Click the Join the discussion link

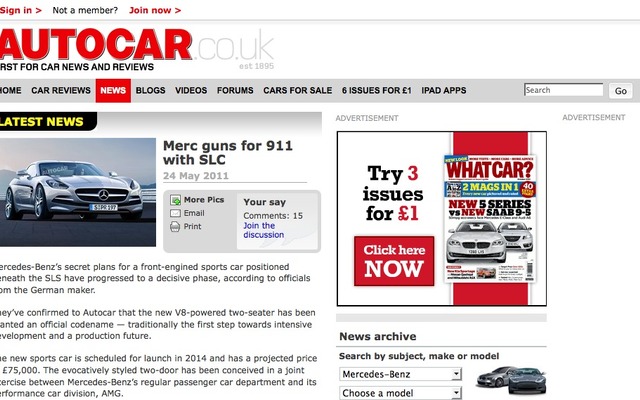pyautogui.click(x=263, y=230)
